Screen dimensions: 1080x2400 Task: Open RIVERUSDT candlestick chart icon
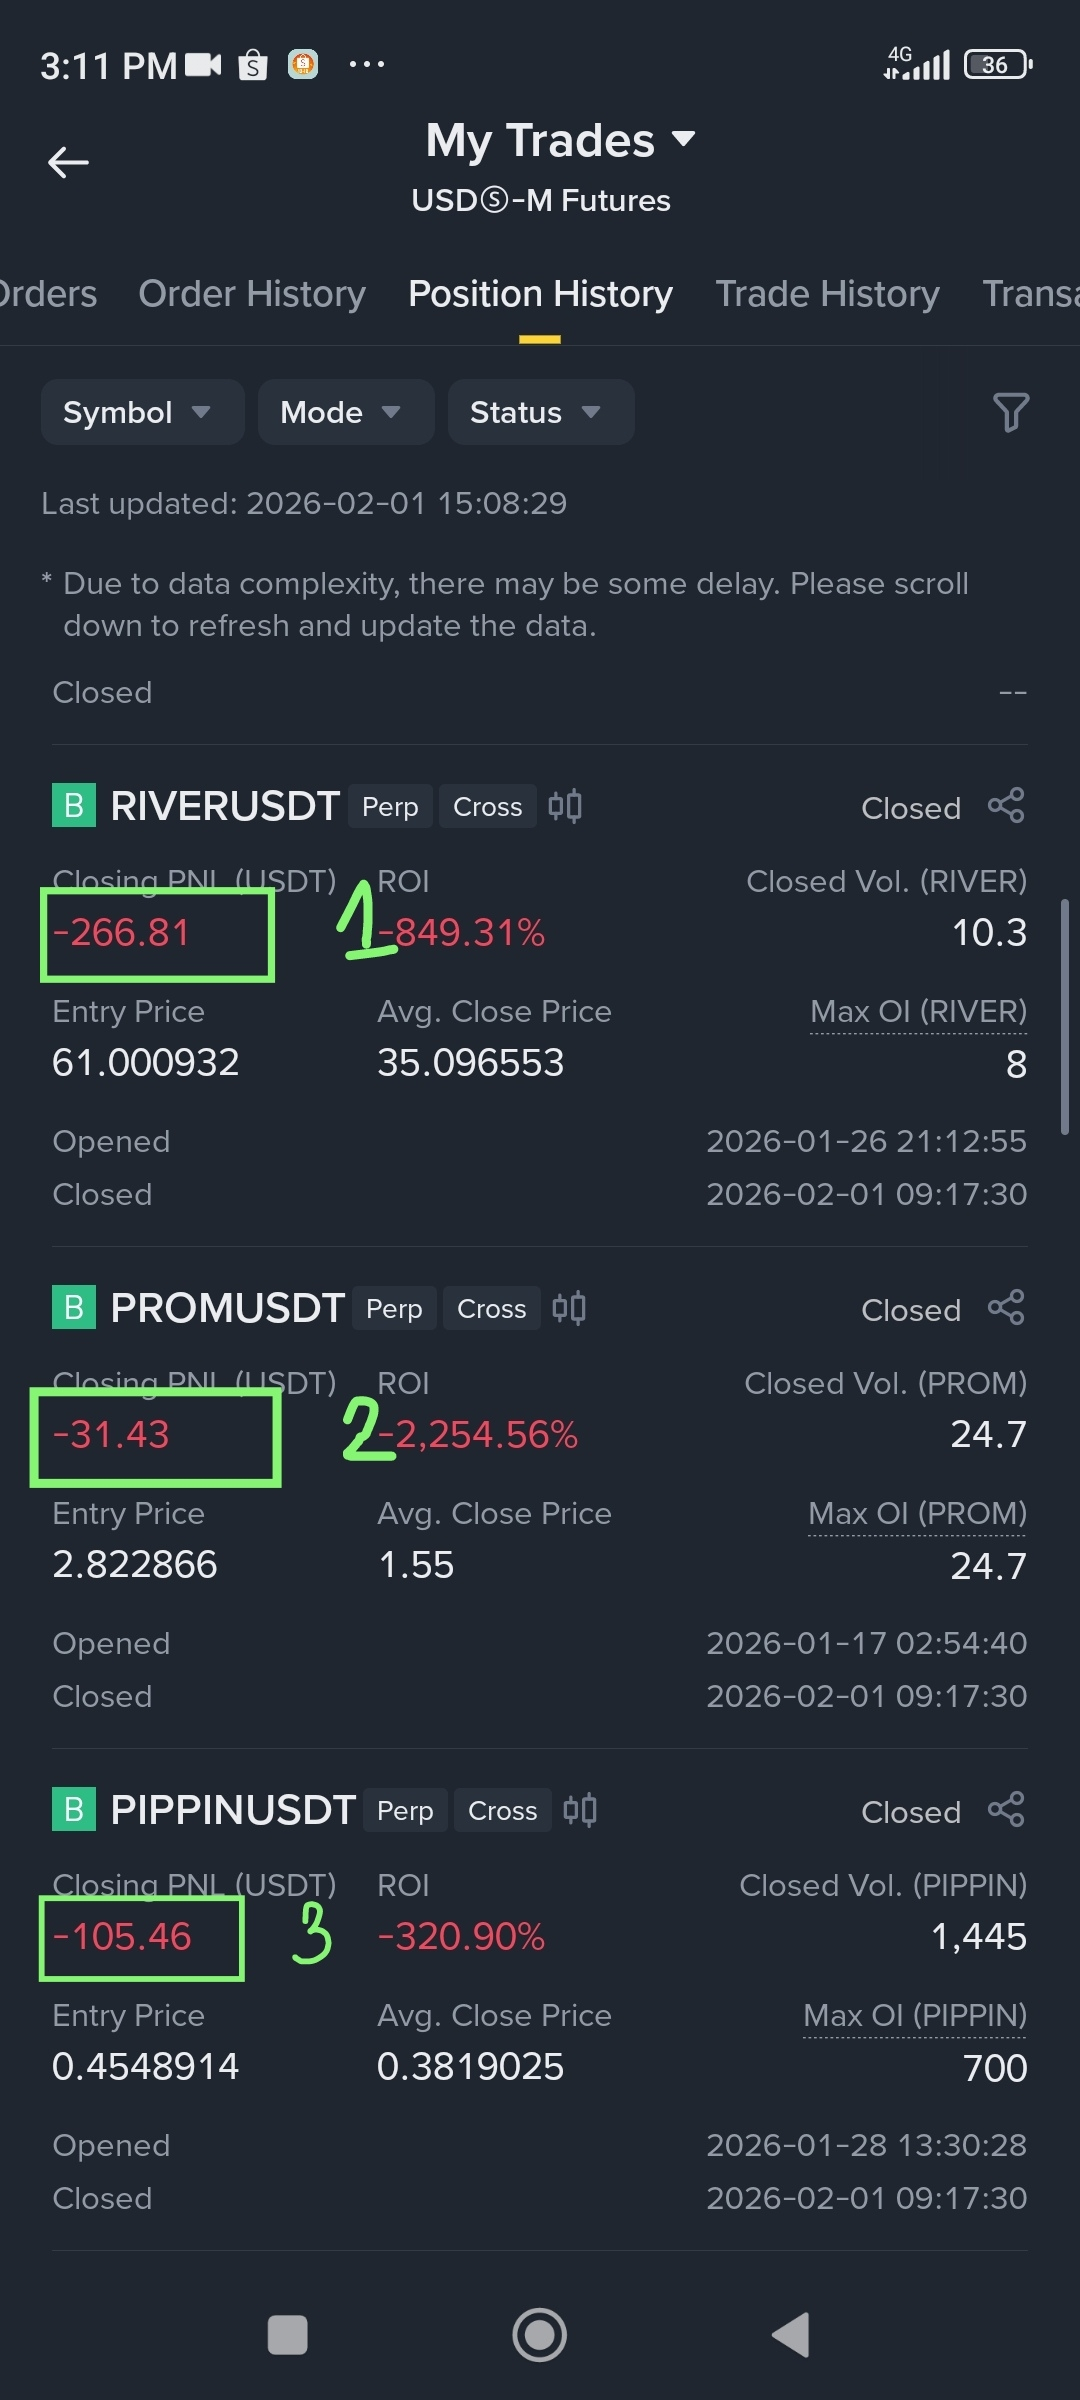(x=565, y=806)
